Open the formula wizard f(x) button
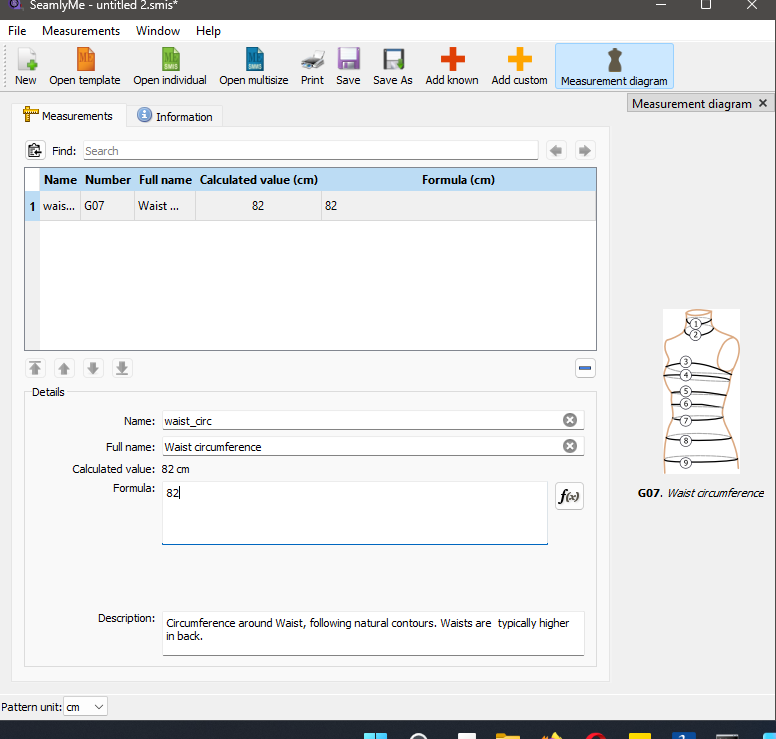The image size is (776, 739). pyautogui.click(x=569, y=496)
